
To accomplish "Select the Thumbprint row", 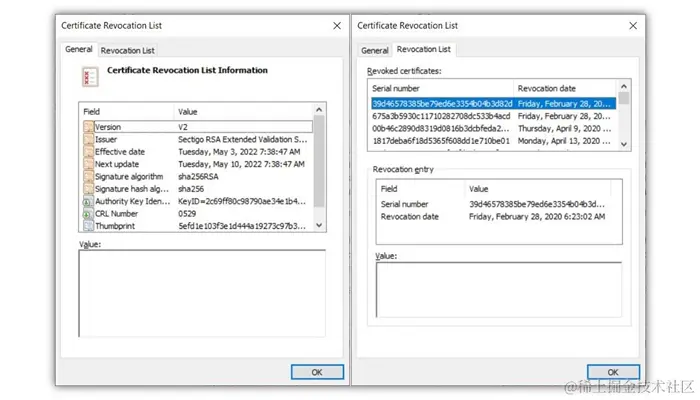I will [x=197, y=226].
